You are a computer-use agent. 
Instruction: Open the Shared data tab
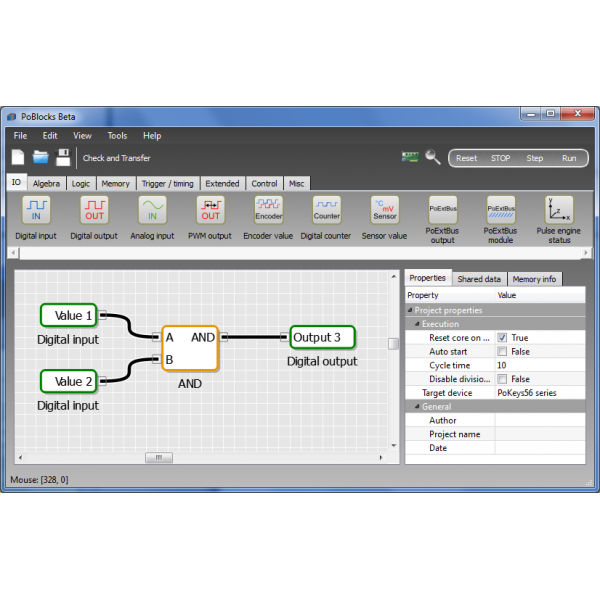coord(479,279)
